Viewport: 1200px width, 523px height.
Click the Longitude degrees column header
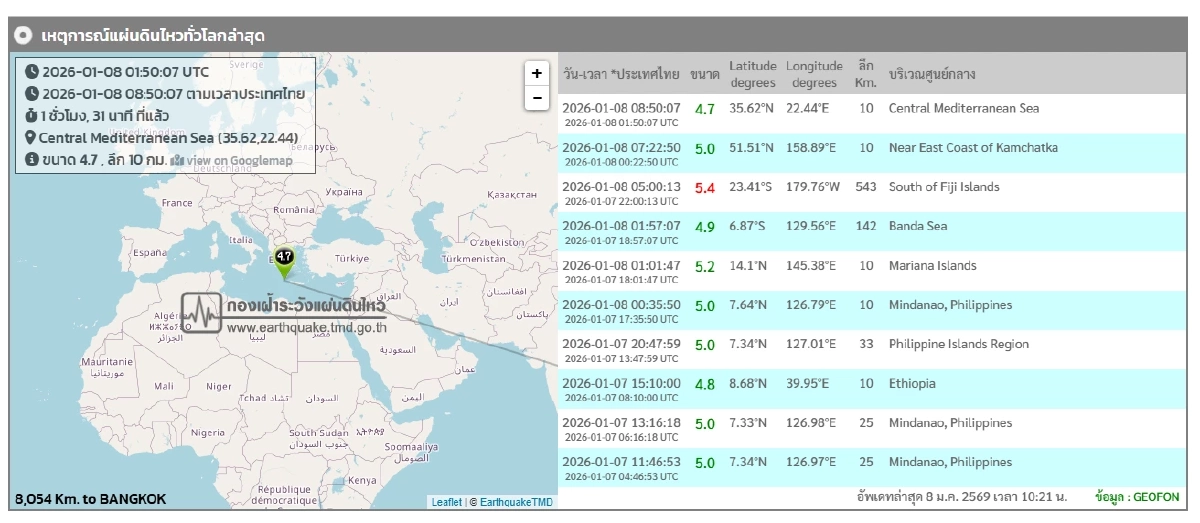[x=814, y=74]
